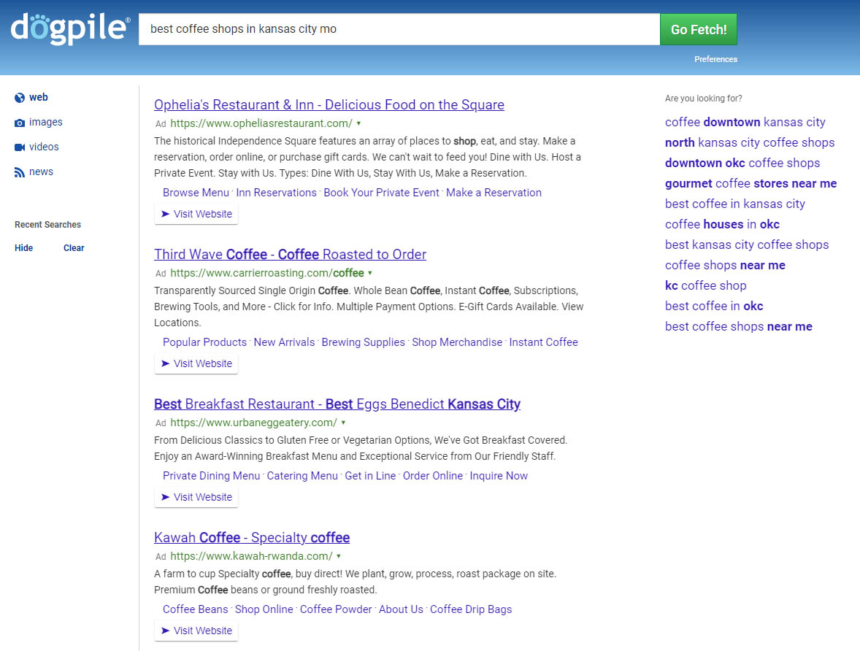The height and width of the screenshot is (651, 860).
Task: Select the web globe icon
Action: (19, 98)
